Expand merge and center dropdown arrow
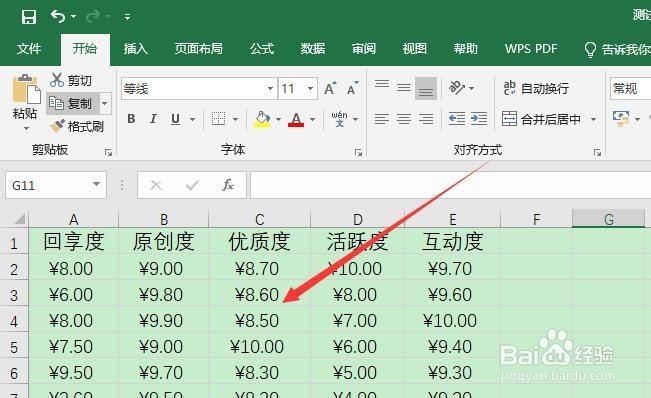The height and width of the screenshot is (398, 651). click(x=594, y=120)
